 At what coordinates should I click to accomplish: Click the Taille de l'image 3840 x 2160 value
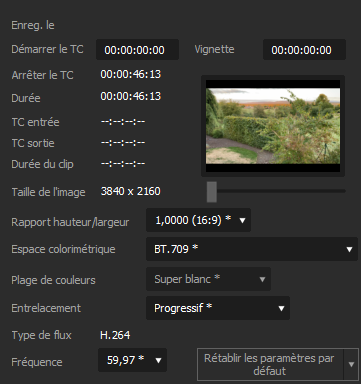pyautogui.click(x=130, y=191)
